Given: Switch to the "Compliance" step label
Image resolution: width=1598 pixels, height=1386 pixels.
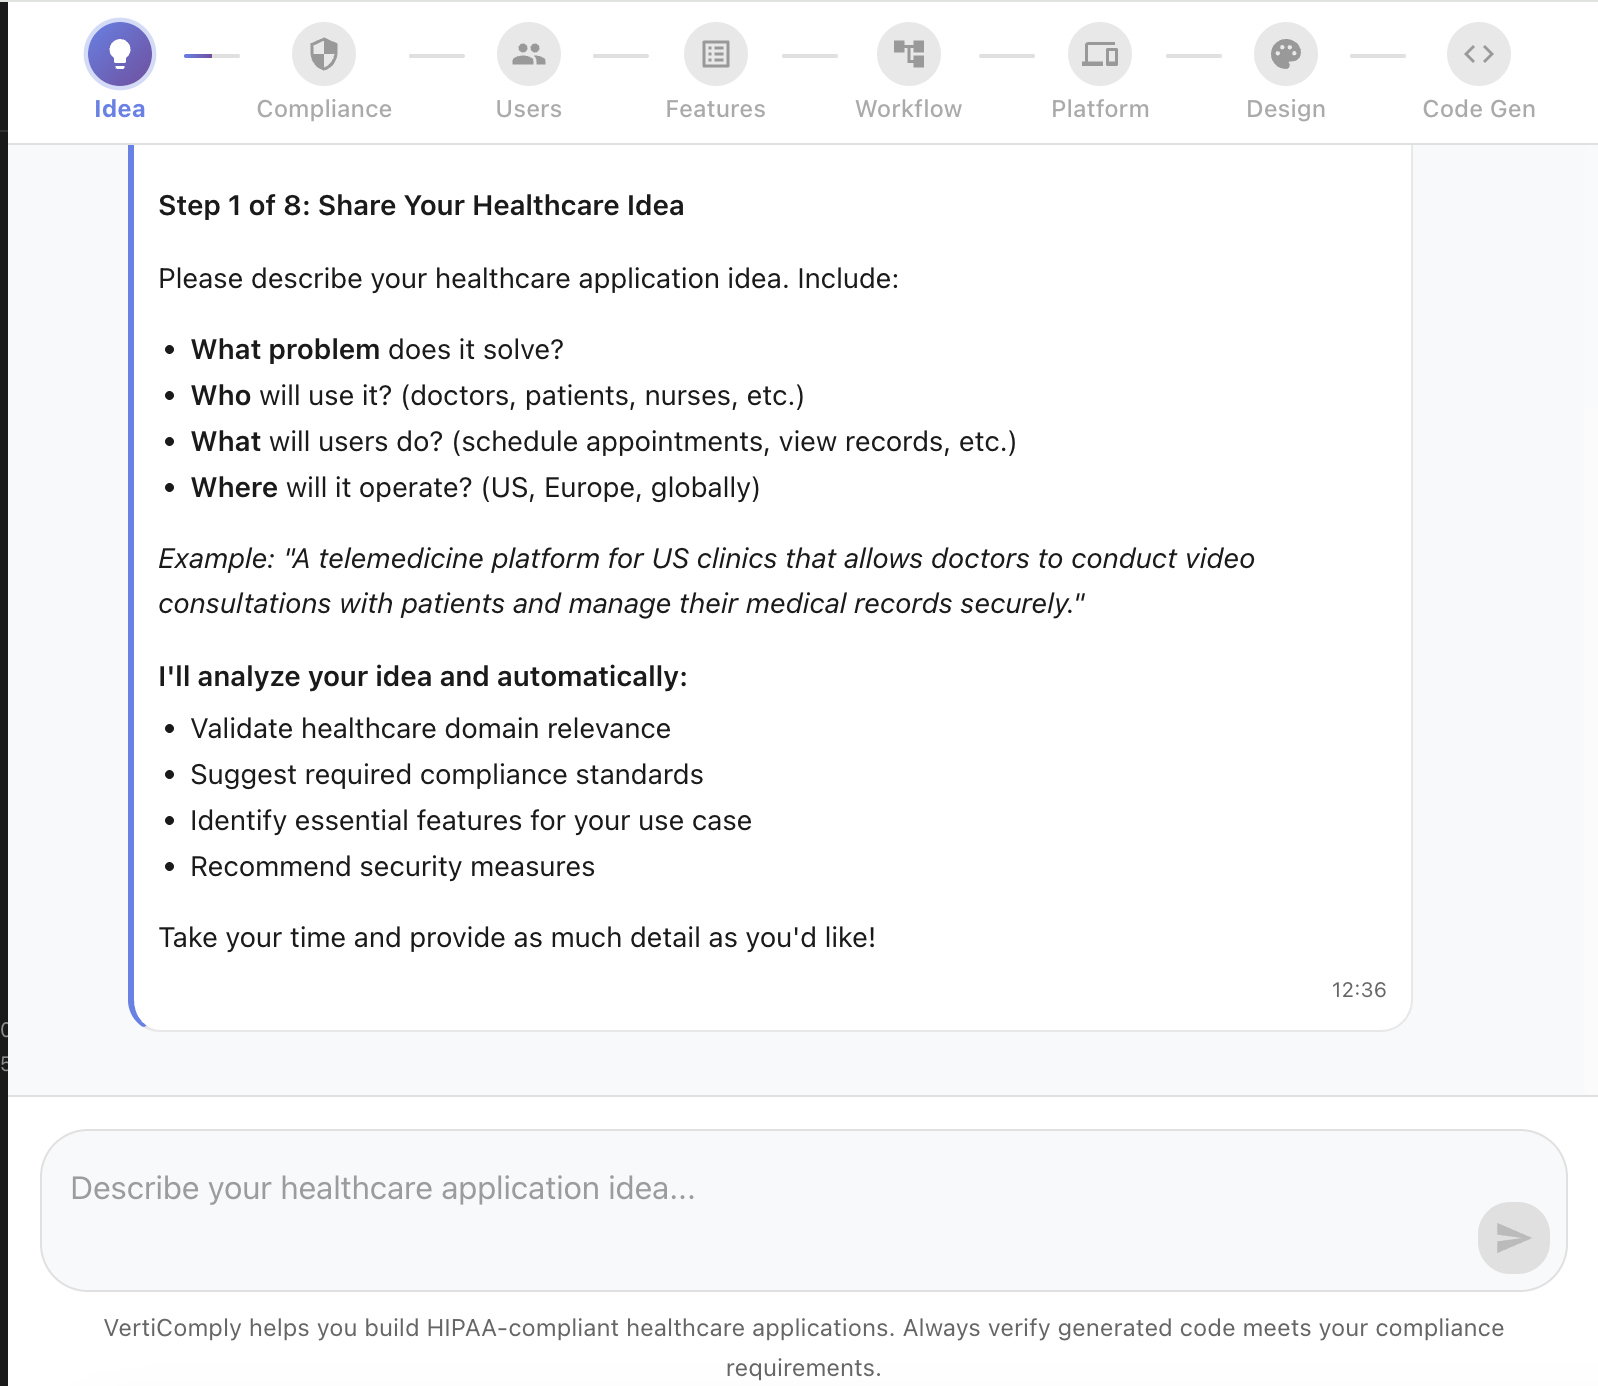Looking at the screenshot, I should pos(324,109).
